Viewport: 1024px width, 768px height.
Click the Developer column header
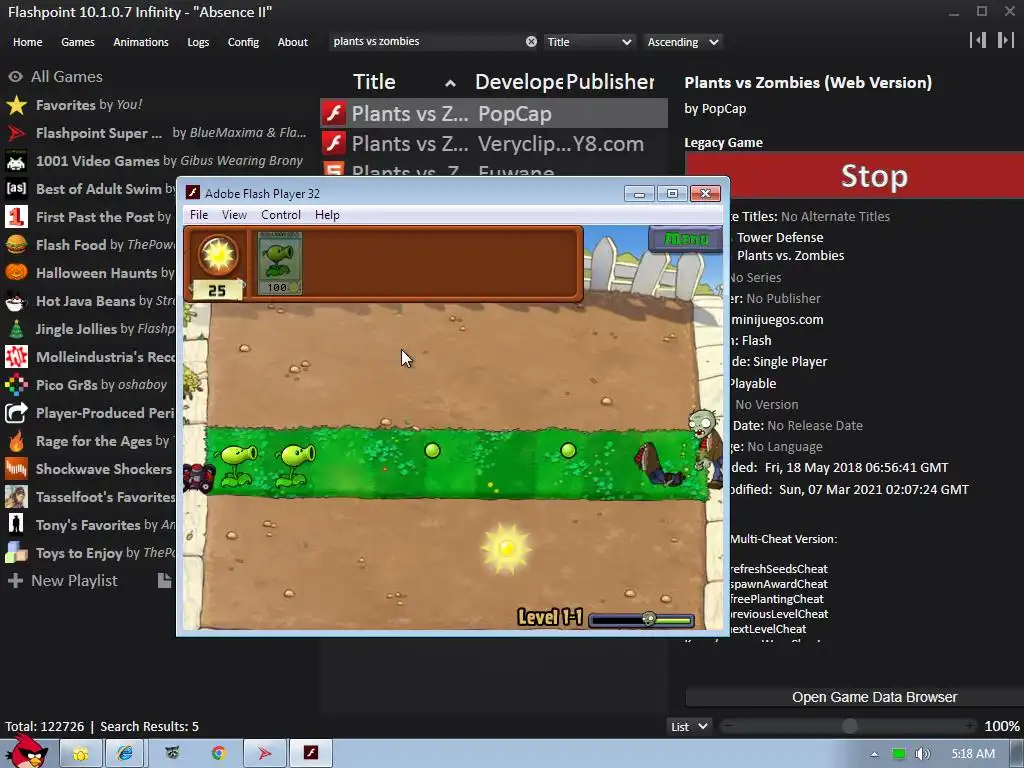point(519,82)
